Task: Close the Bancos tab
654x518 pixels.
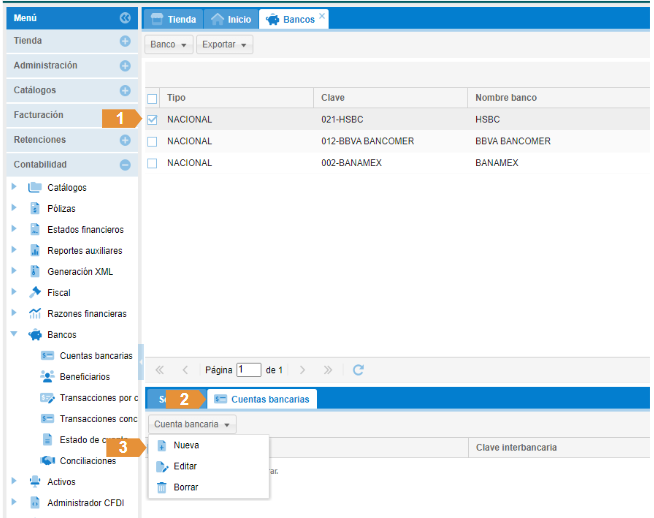Action: [322, 17]
